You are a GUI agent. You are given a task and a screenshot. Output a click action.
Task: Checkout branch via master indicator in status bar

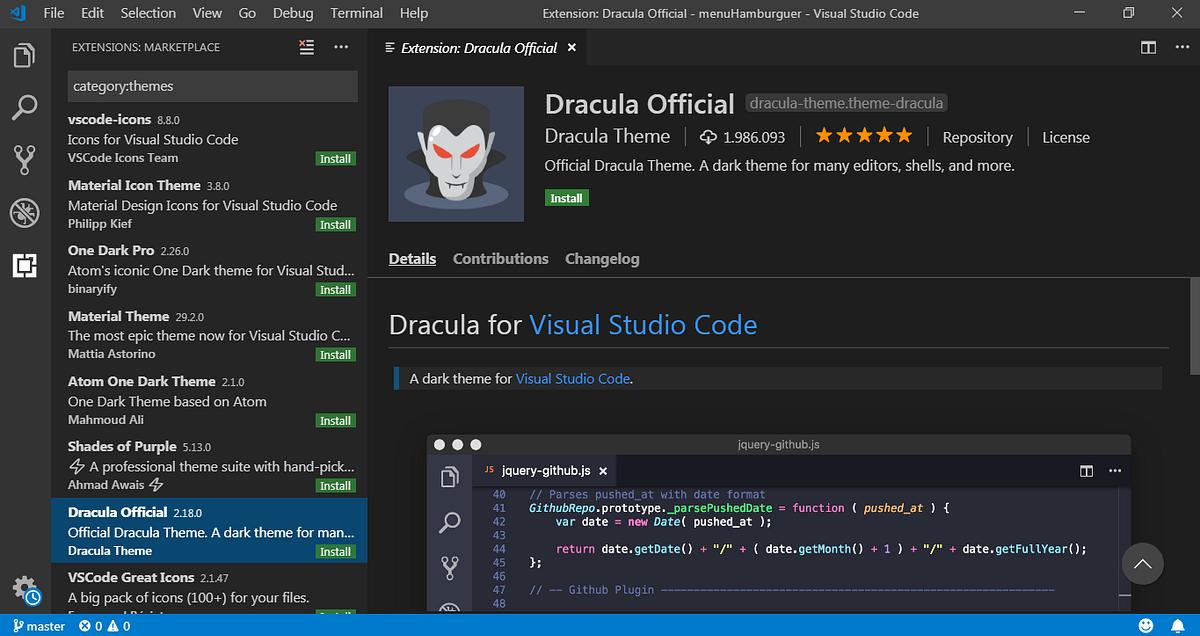point(38,626)
